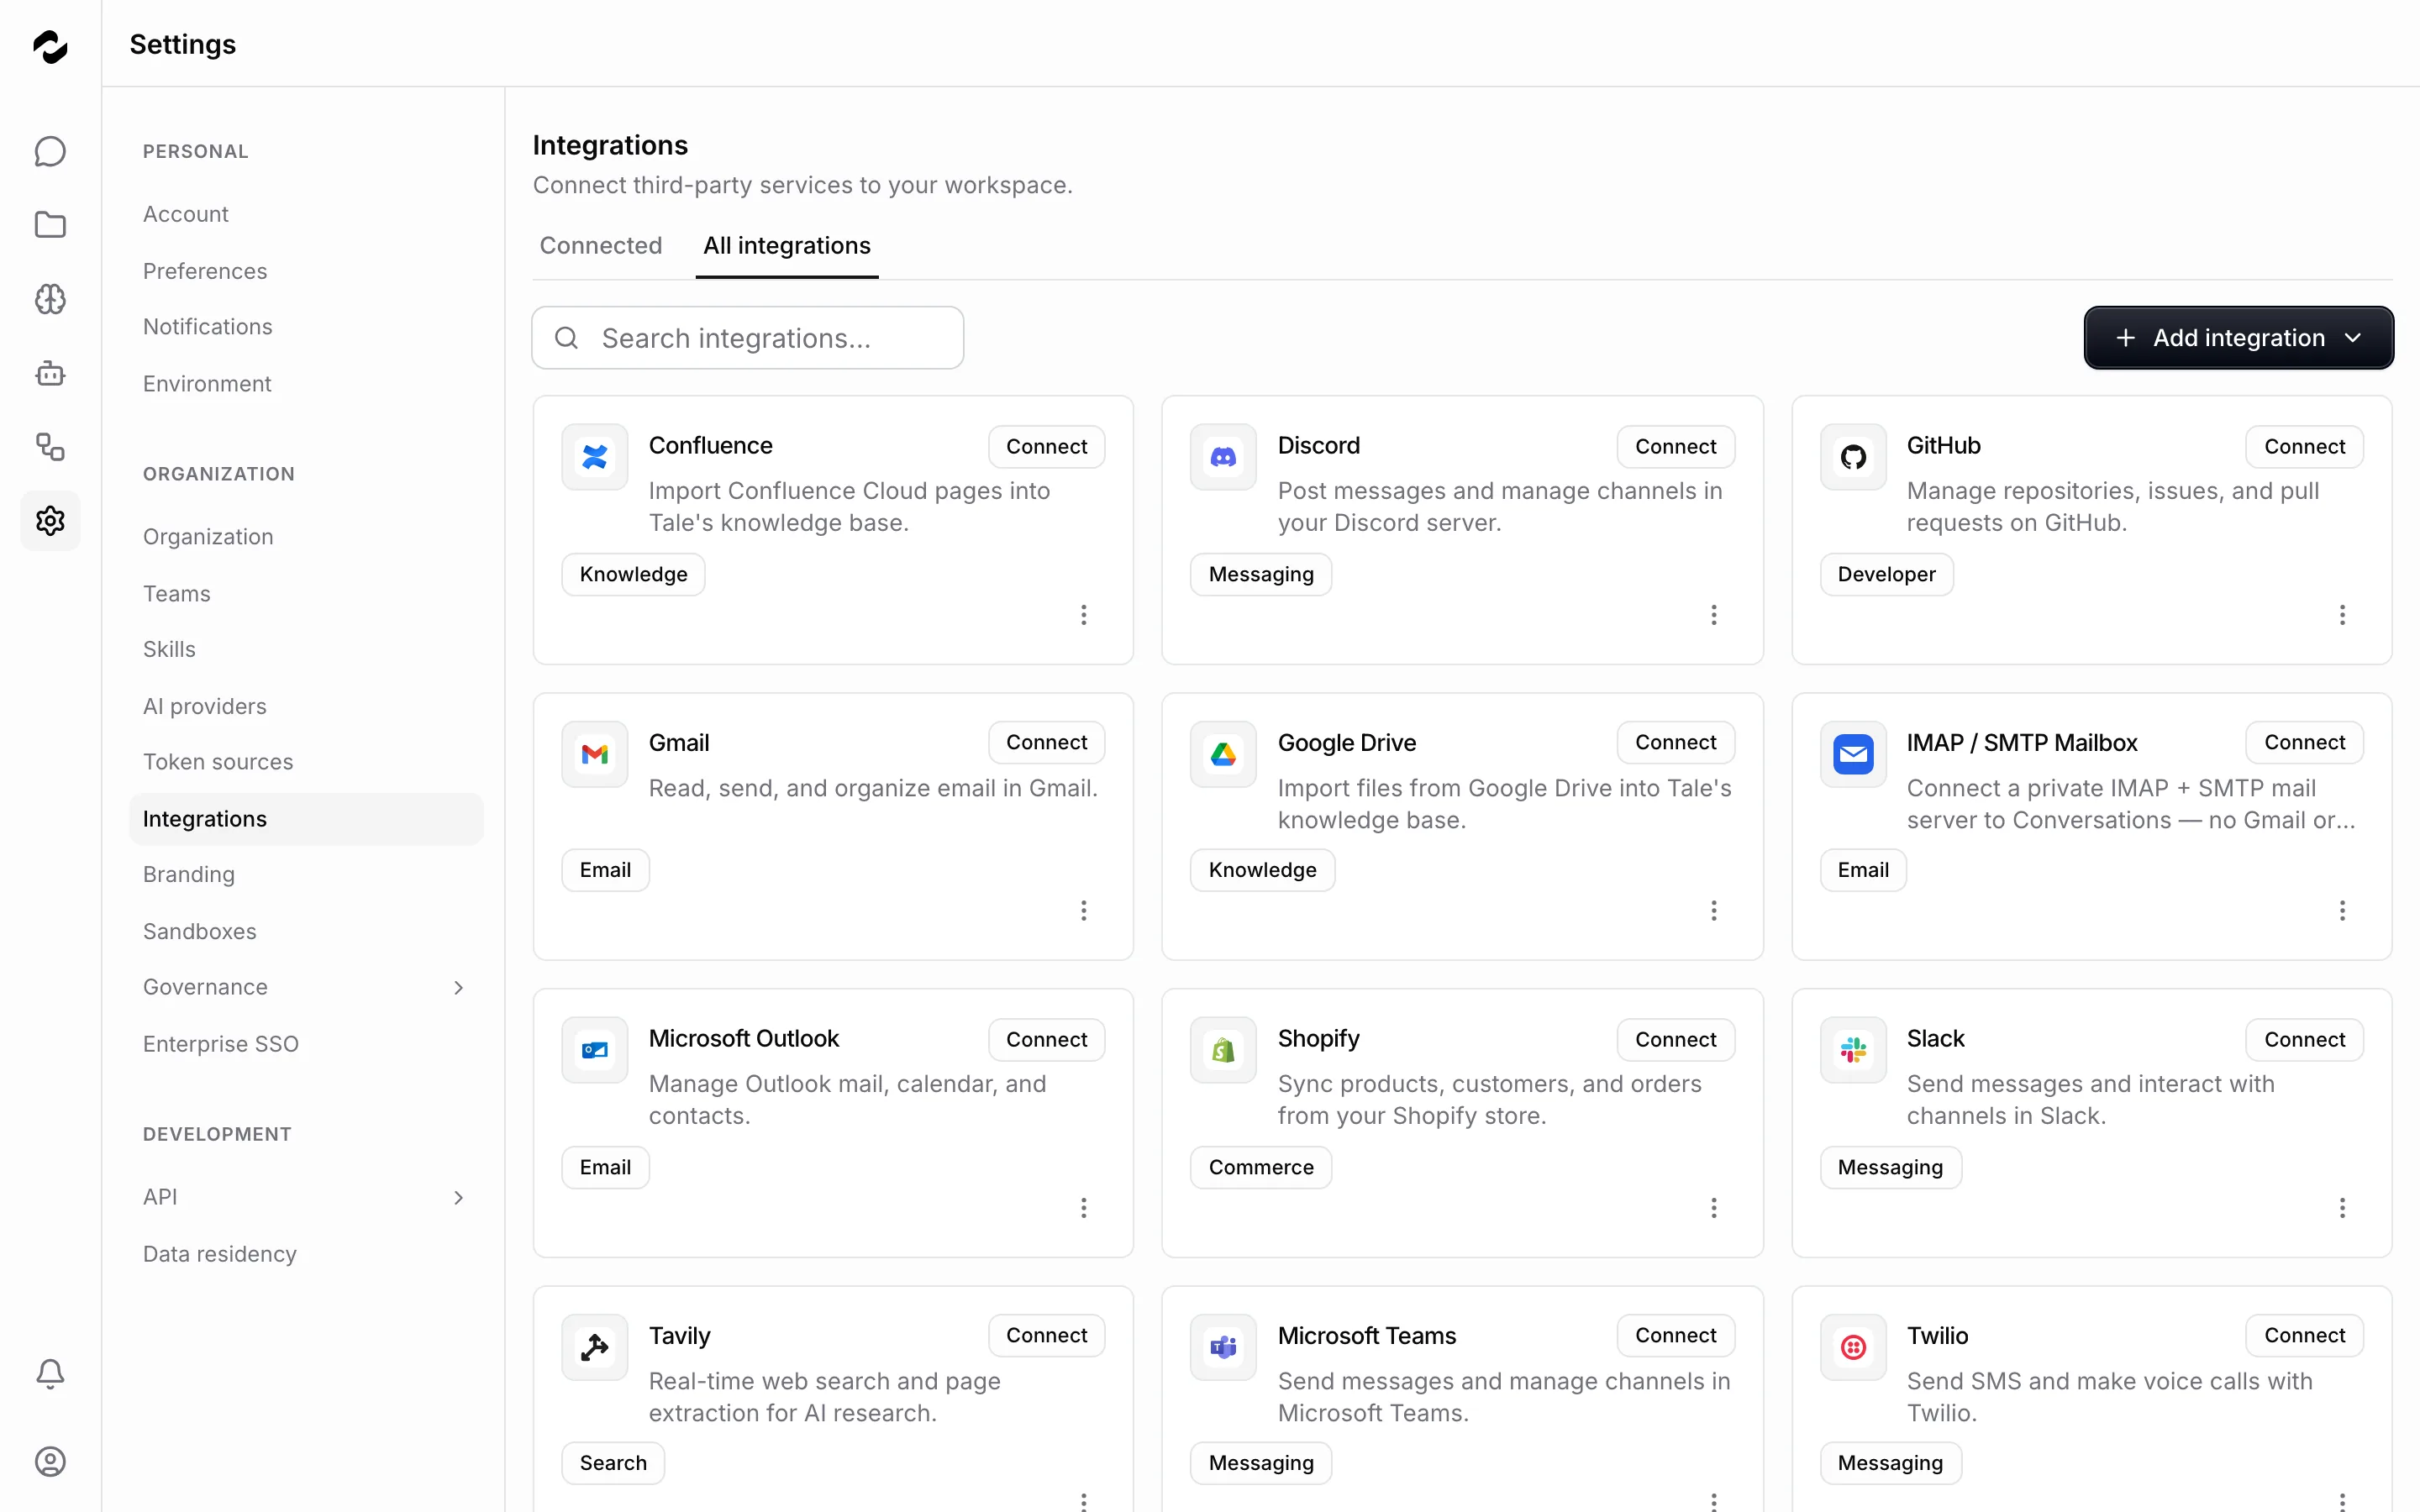Click the app logo at top left
This screenshot has width=2420, height=1512.
pyautogui.click(x=50, y=46)
